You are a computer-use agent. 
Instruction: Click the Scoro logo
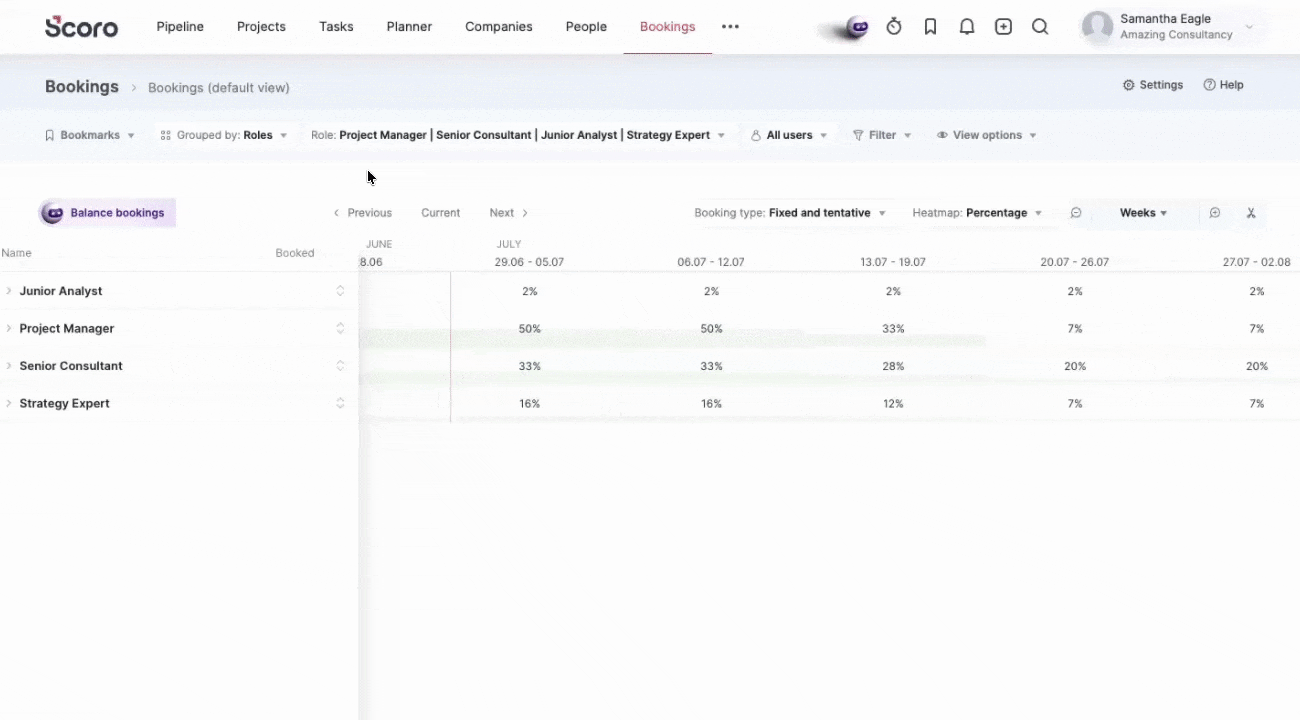[x=81, y=27]
